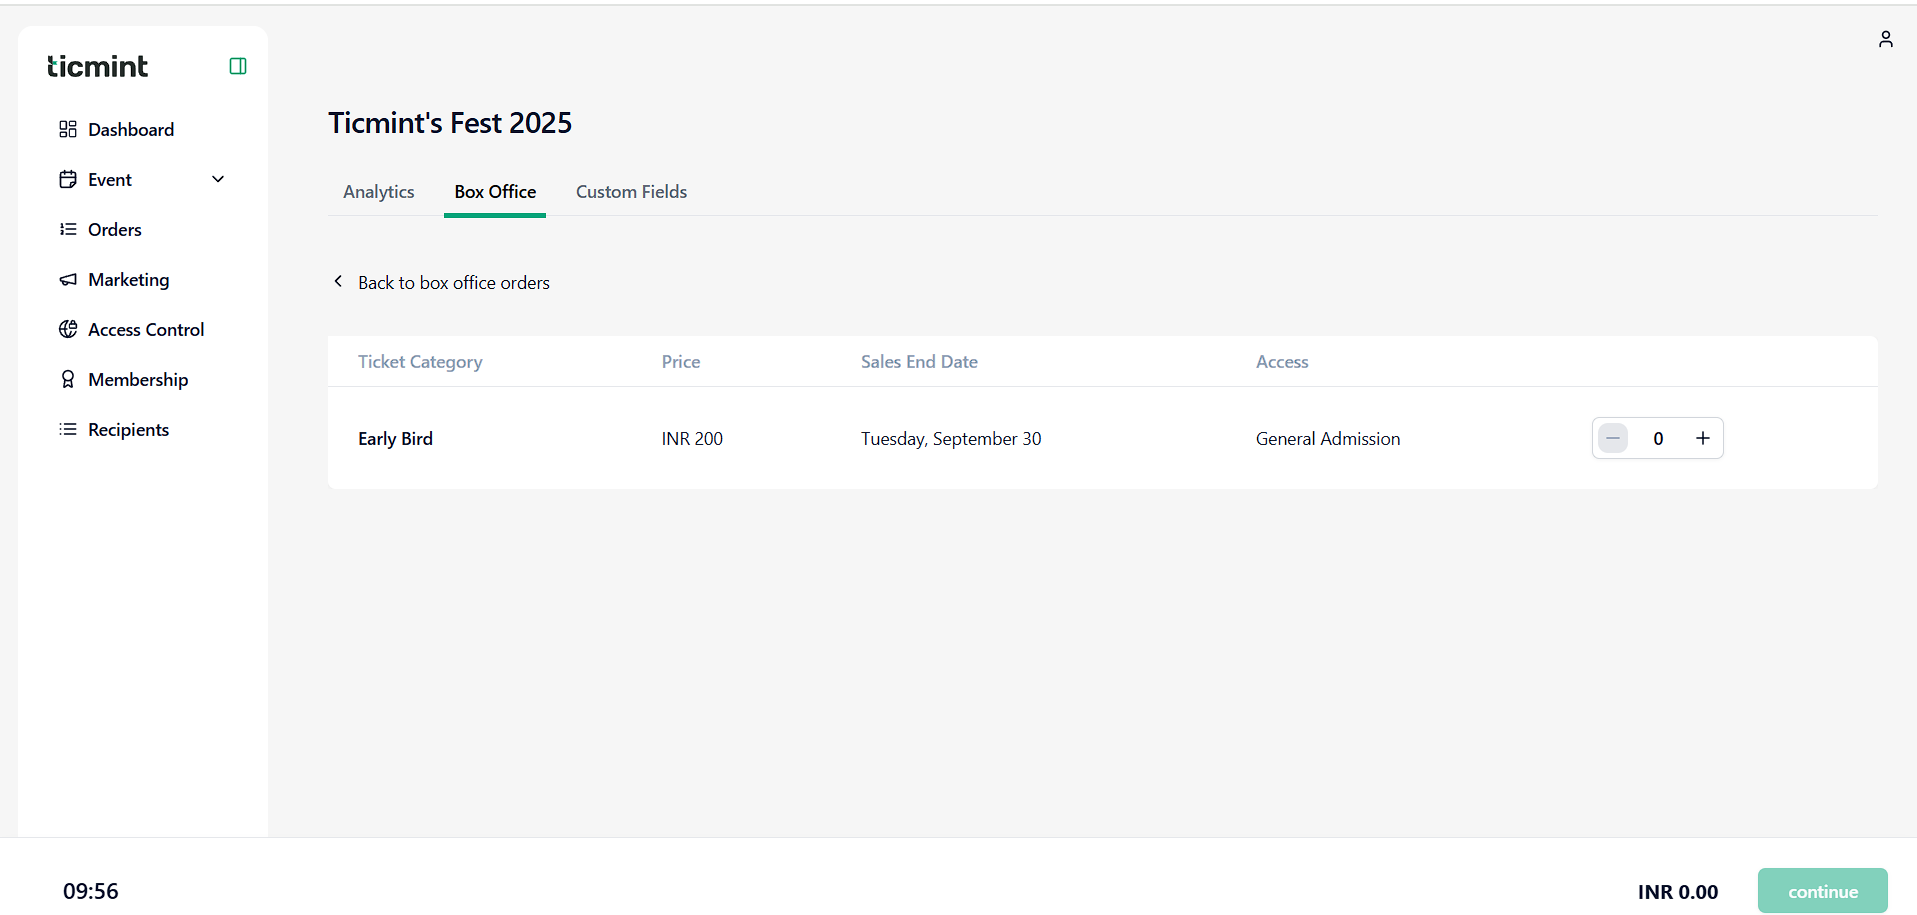
Task: Open the Custom Fields tab
Action: point(631,192)
